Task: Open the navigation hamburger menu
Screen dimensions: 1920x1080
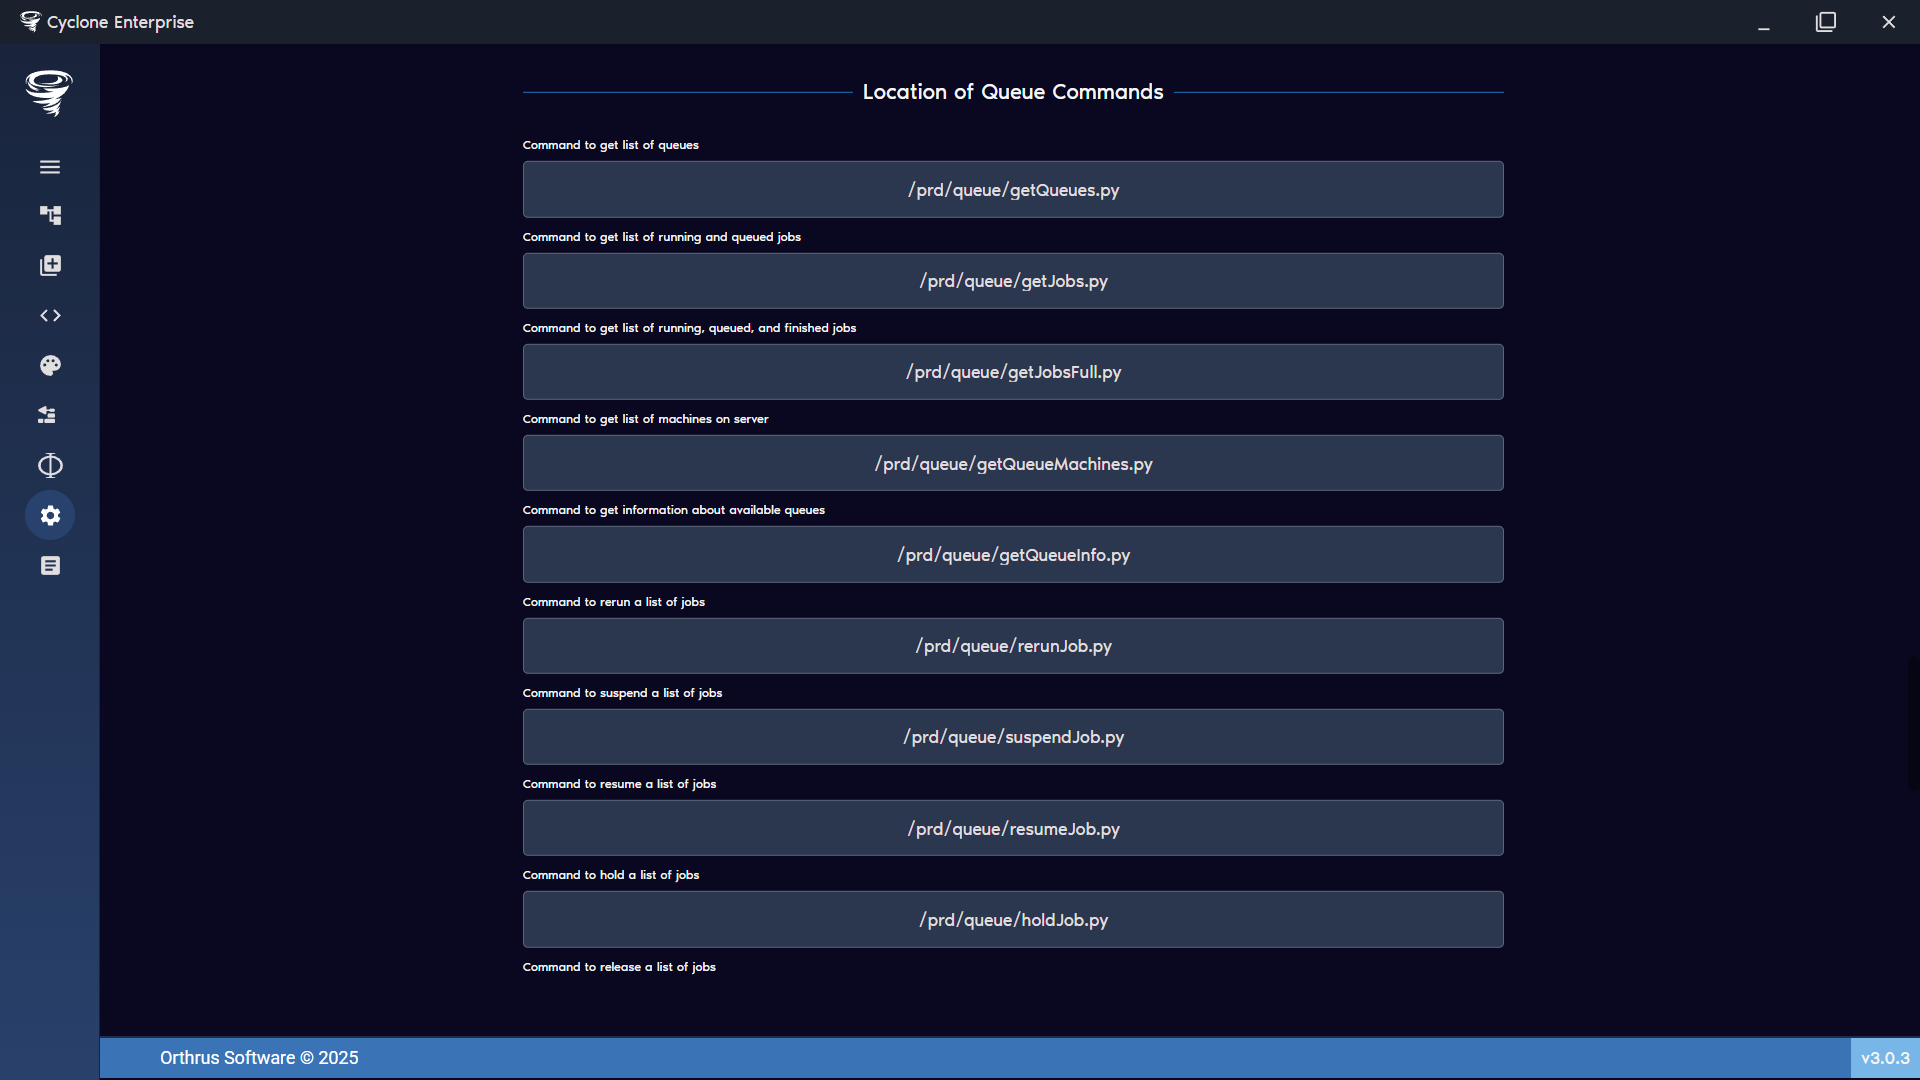Action: point(50,167)
